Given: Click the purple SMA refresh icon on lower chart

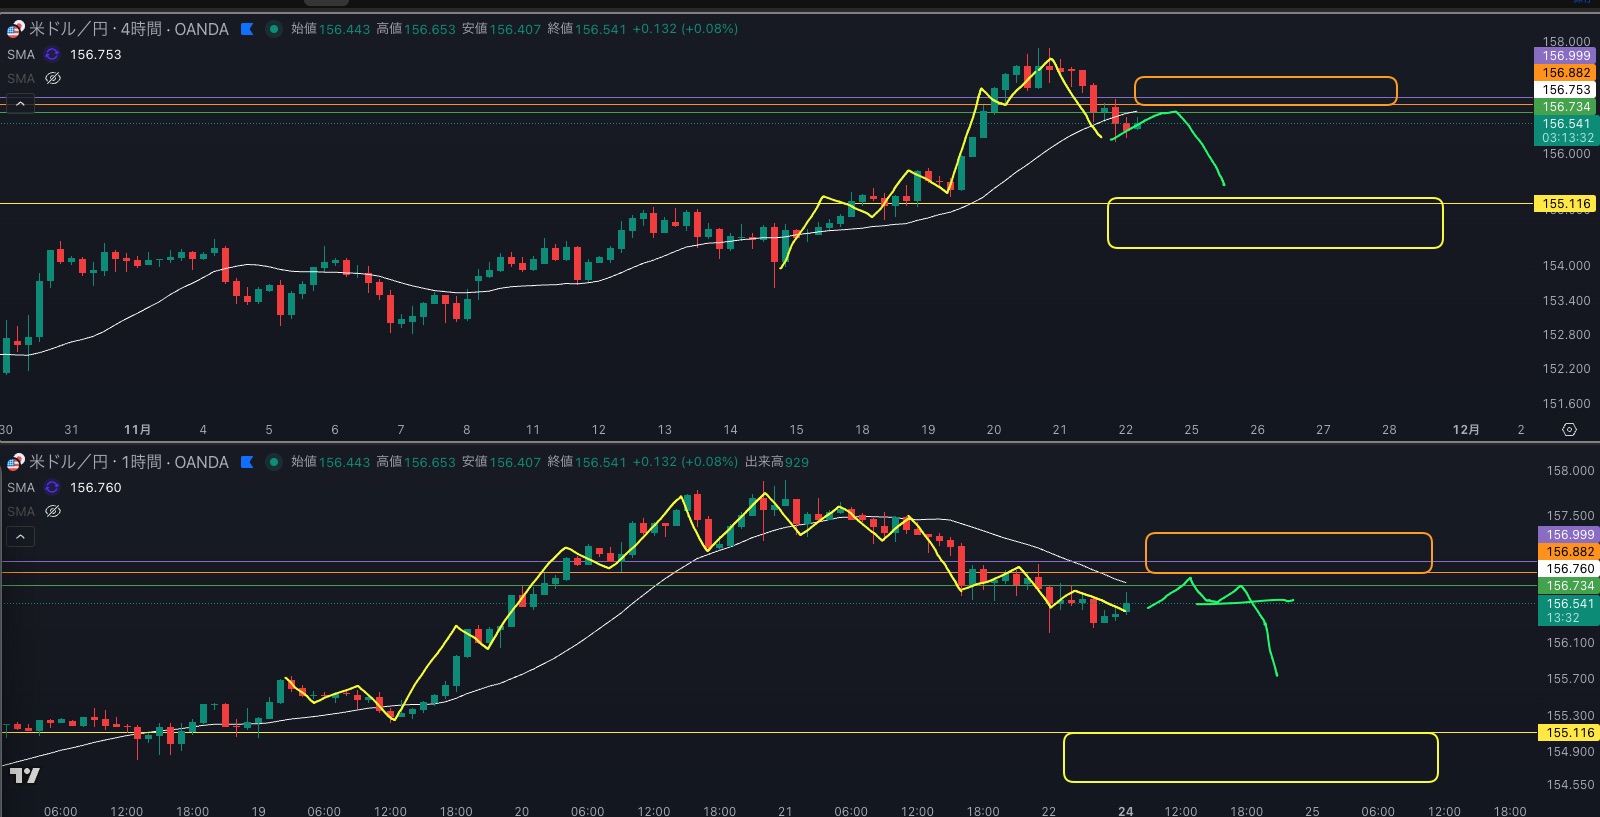Looking at the screenshot, I should 52,488.
